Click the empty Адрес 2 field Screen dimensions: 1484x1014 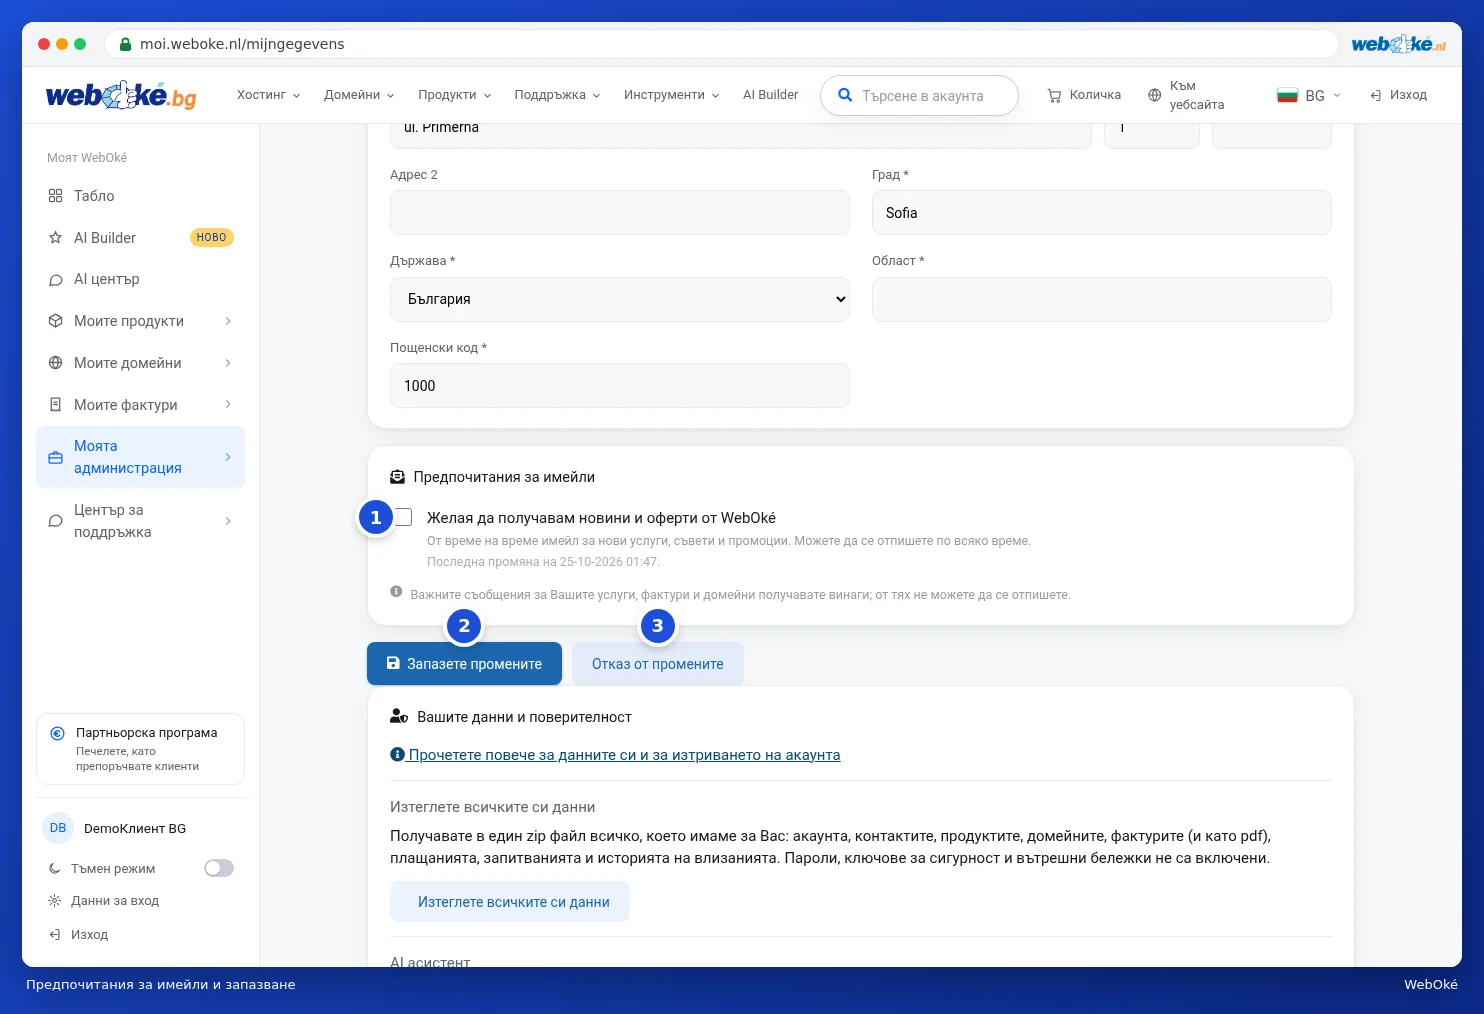620,213
